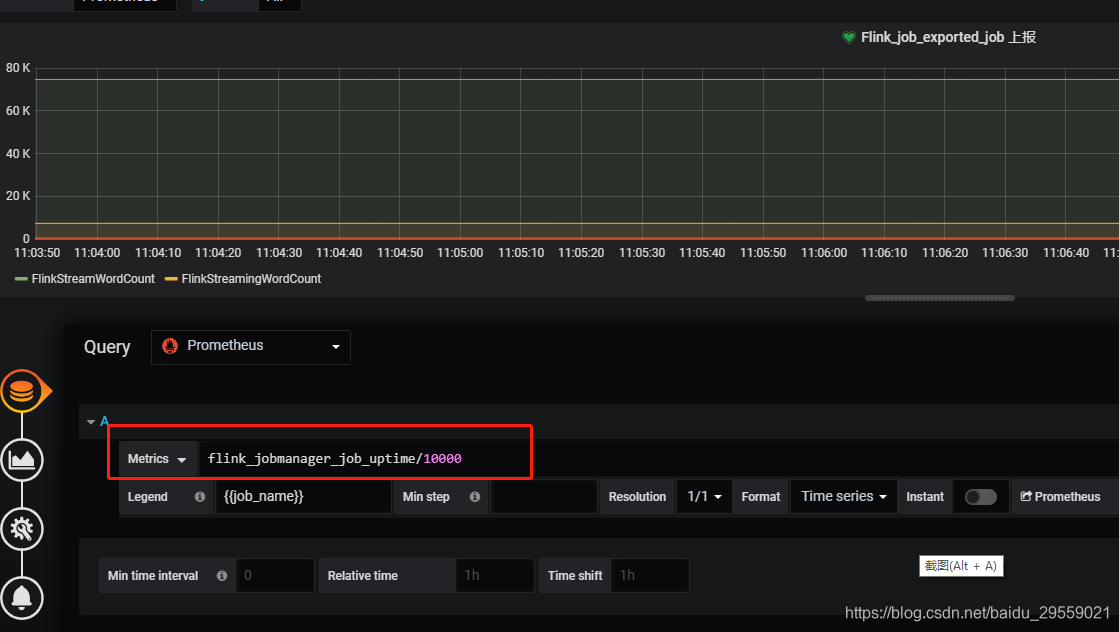
Task: Click the info icon next to Legend field
Action: (198, 496)
